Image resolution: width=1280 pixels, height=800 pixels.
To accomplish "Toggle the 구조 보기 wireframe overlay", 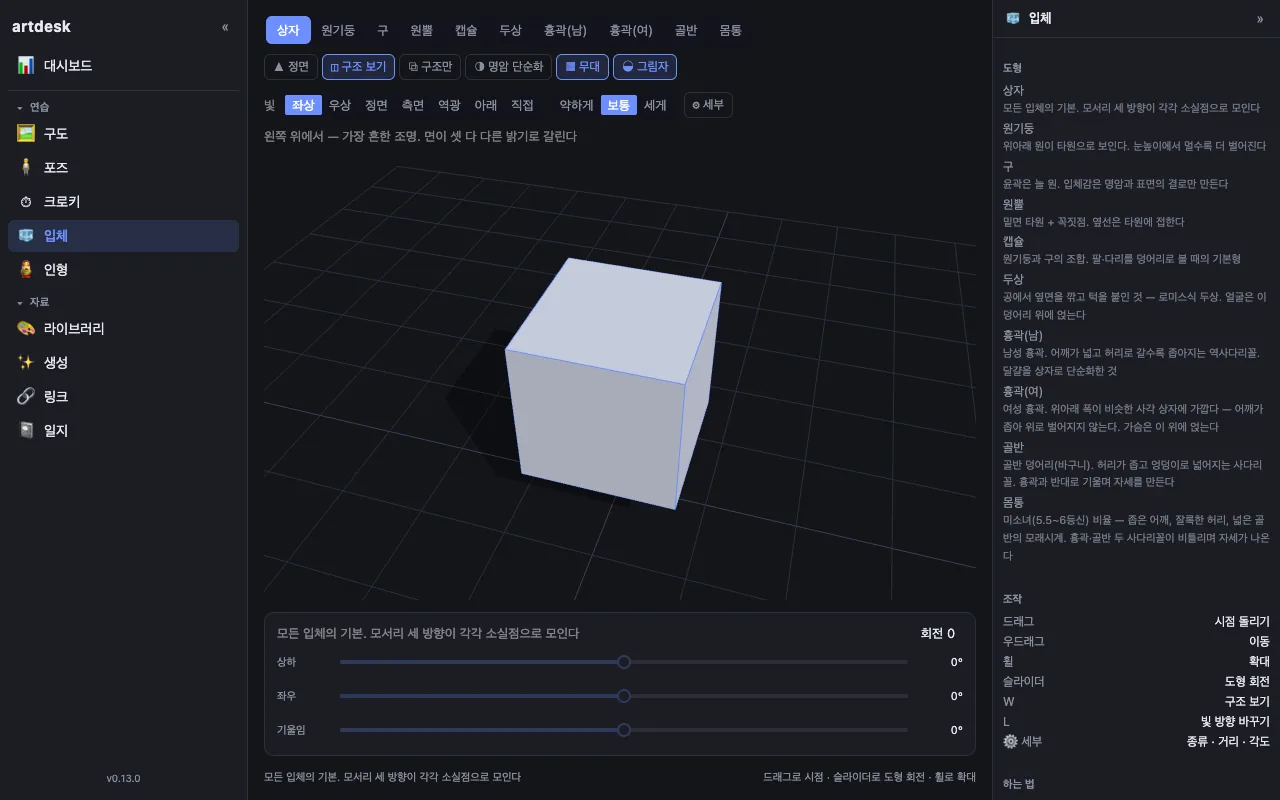I will tap(358, 67).
